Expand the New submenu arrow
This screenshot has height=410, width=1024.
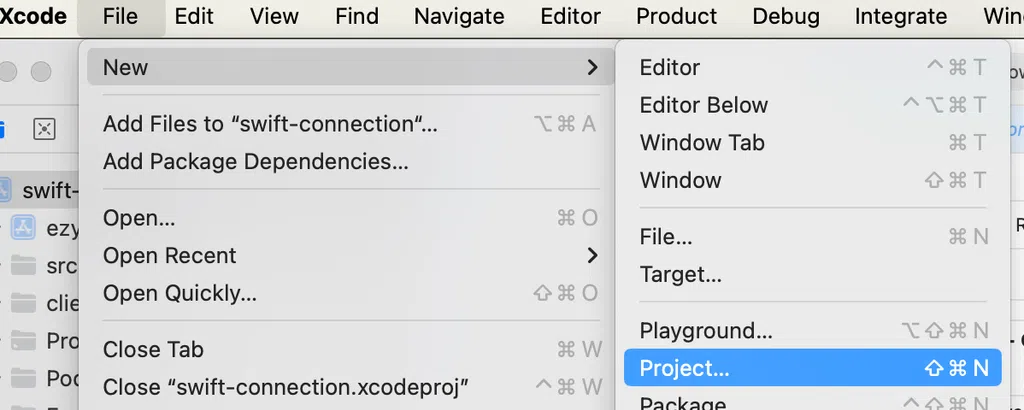coord(592,67)
